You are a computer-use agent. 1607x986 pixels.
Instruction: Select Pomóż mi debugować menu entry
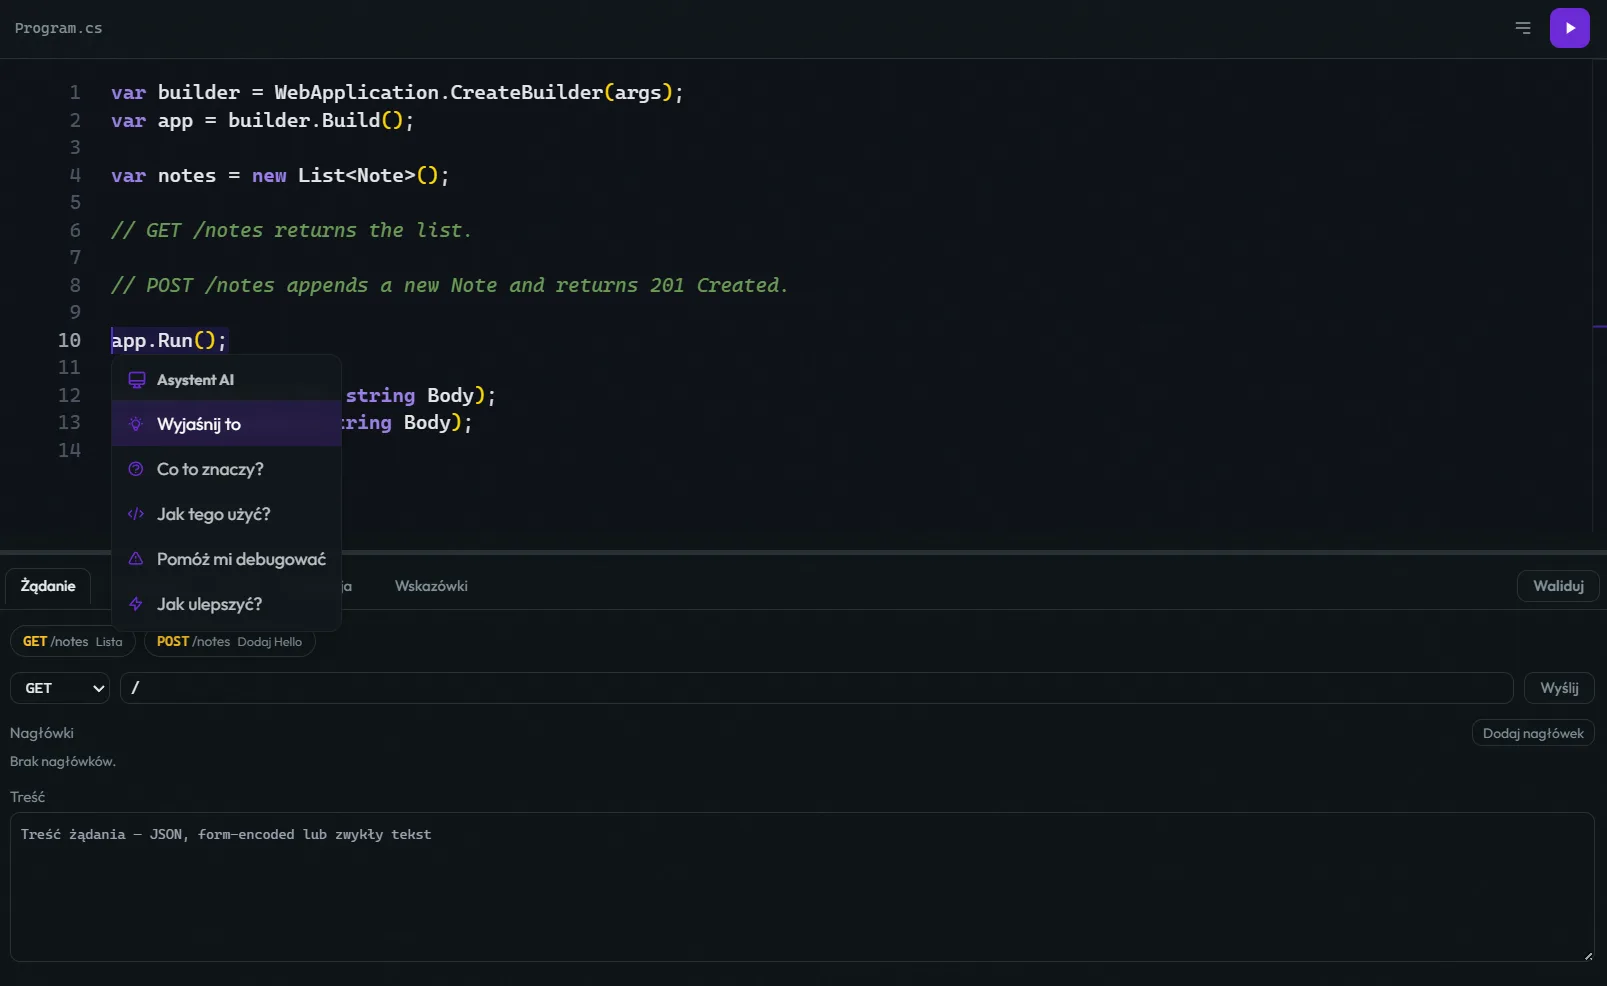(x=226, y=559)
